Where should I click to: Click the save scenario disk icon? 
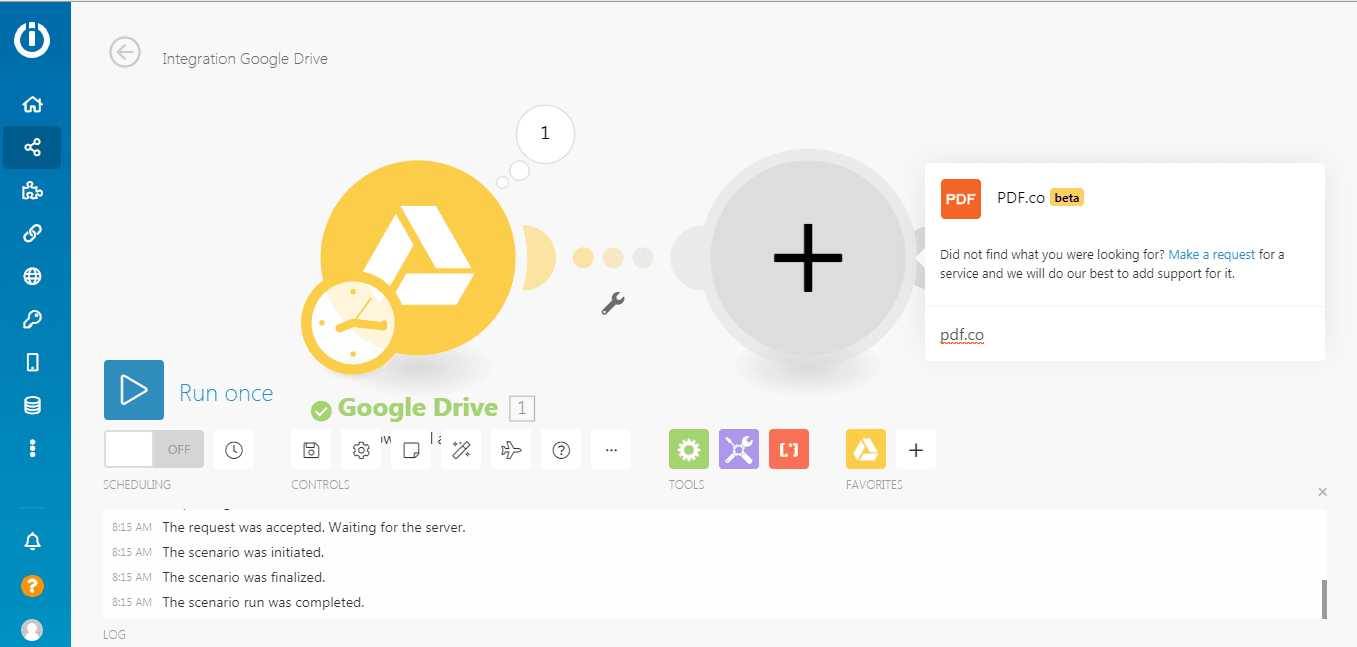311,450
